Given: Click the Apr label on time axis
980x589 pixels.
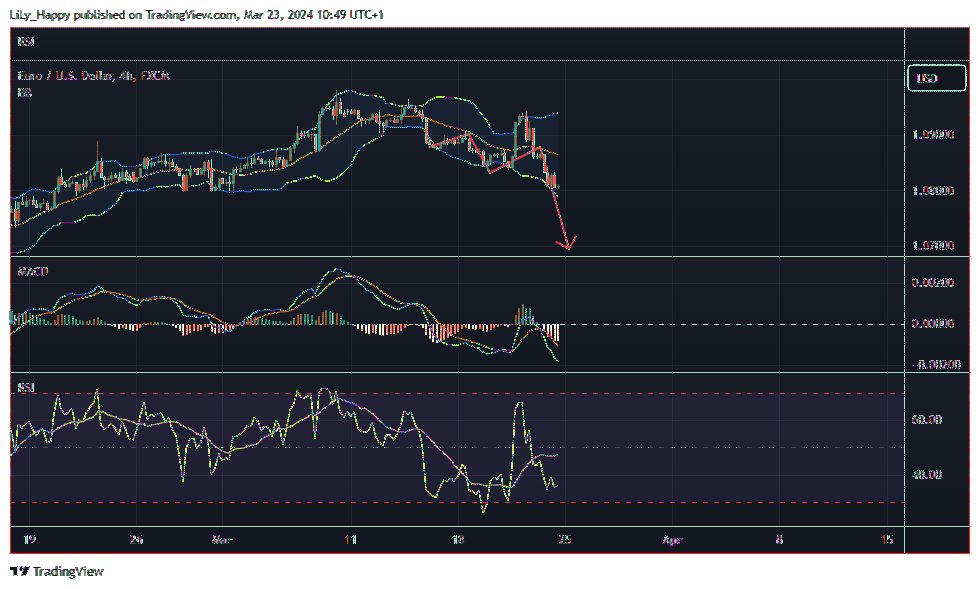Looking at the screenshot, I should 672,539.
